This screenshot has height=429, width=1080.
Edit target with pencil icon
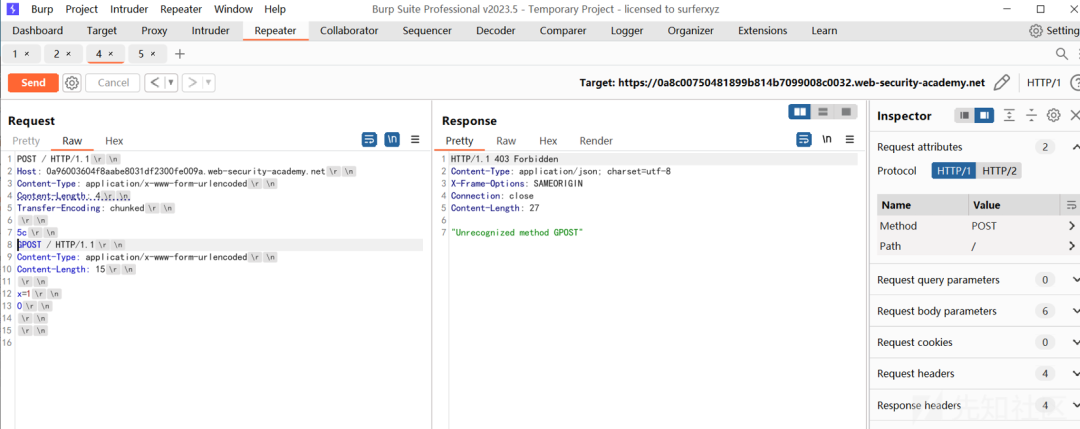1002,83
